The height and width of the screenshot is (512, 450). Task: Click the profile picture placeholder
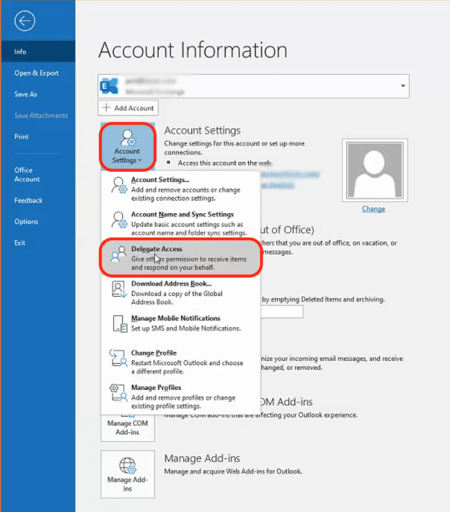tap(375, 170)
